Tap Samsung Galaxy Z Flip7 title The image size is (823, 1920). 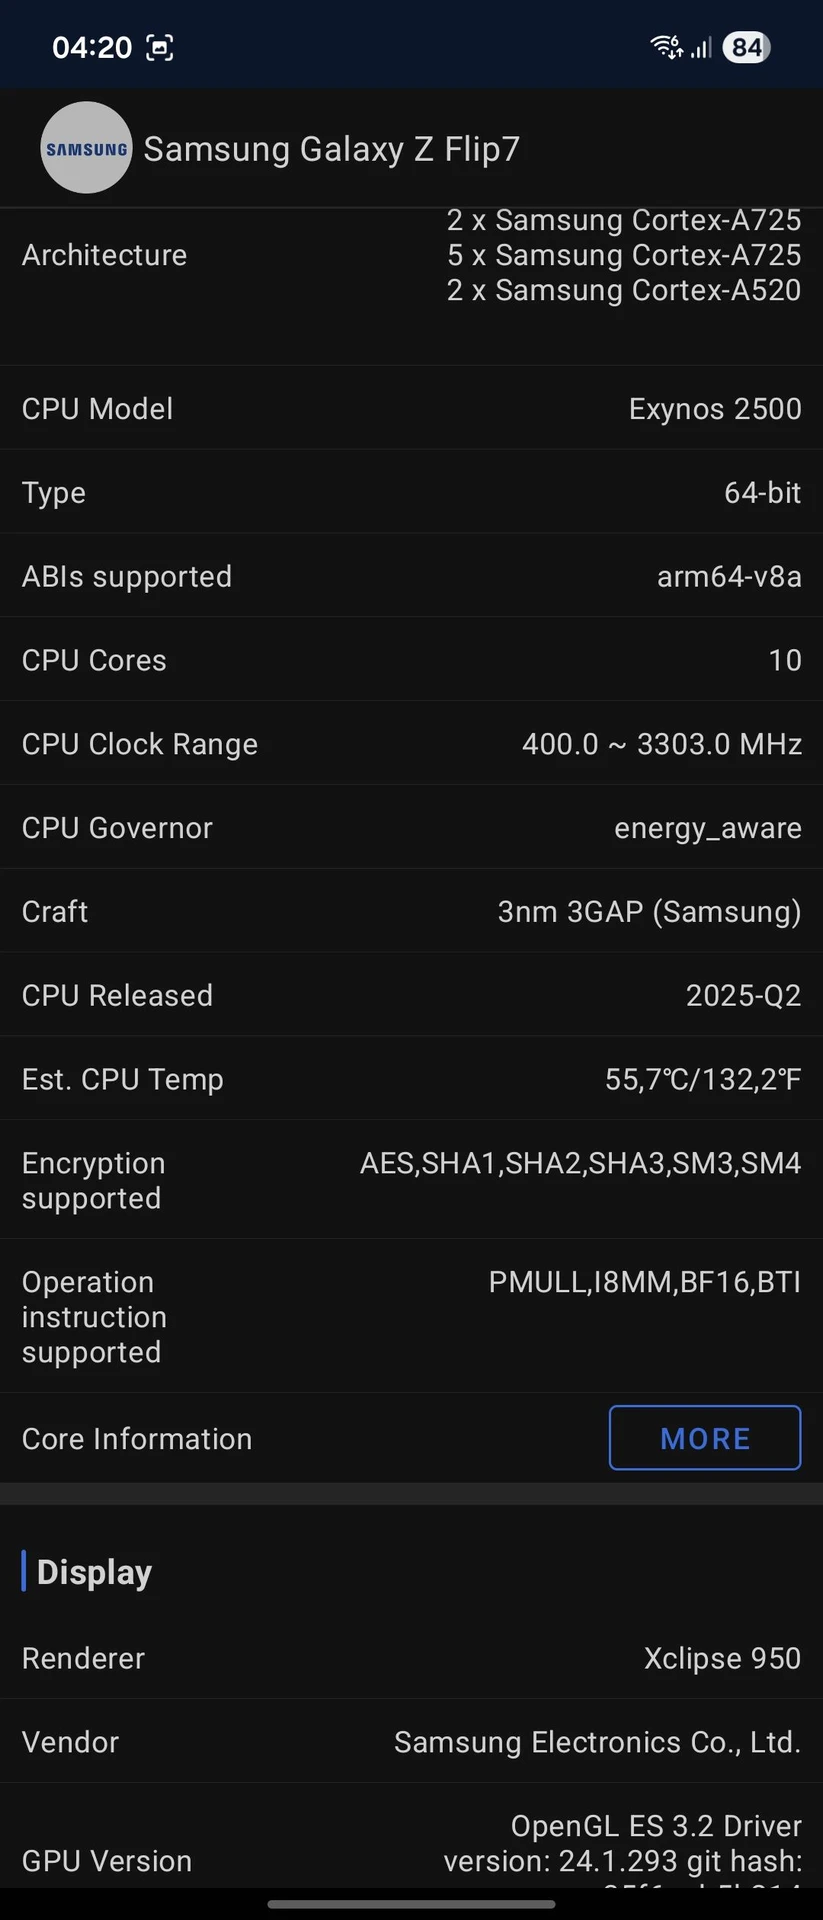pyautogui.click(x=332, y=149)
